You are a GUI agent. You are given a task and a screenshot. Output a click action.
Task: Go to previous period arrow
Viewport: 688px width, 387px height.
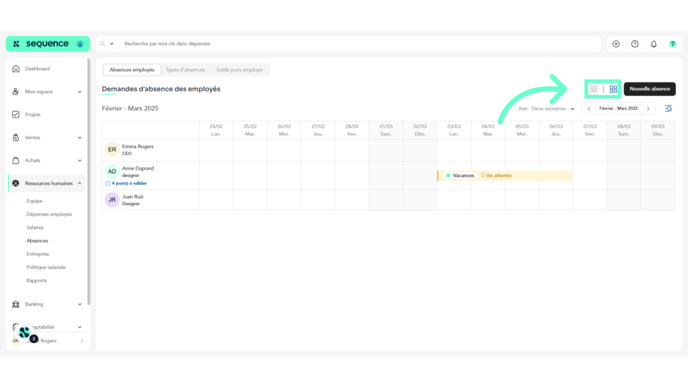589,108
